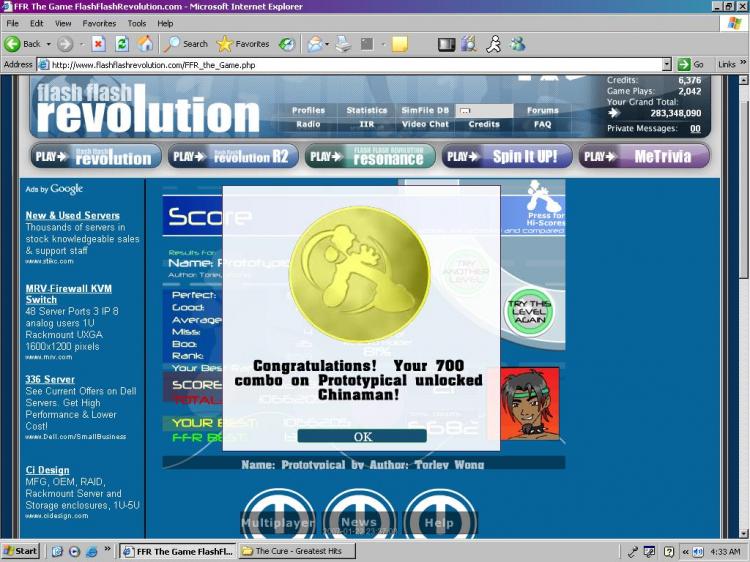Click the Print icon in toolbar
Screen dimensions: 750x562
tap(343, 44)
